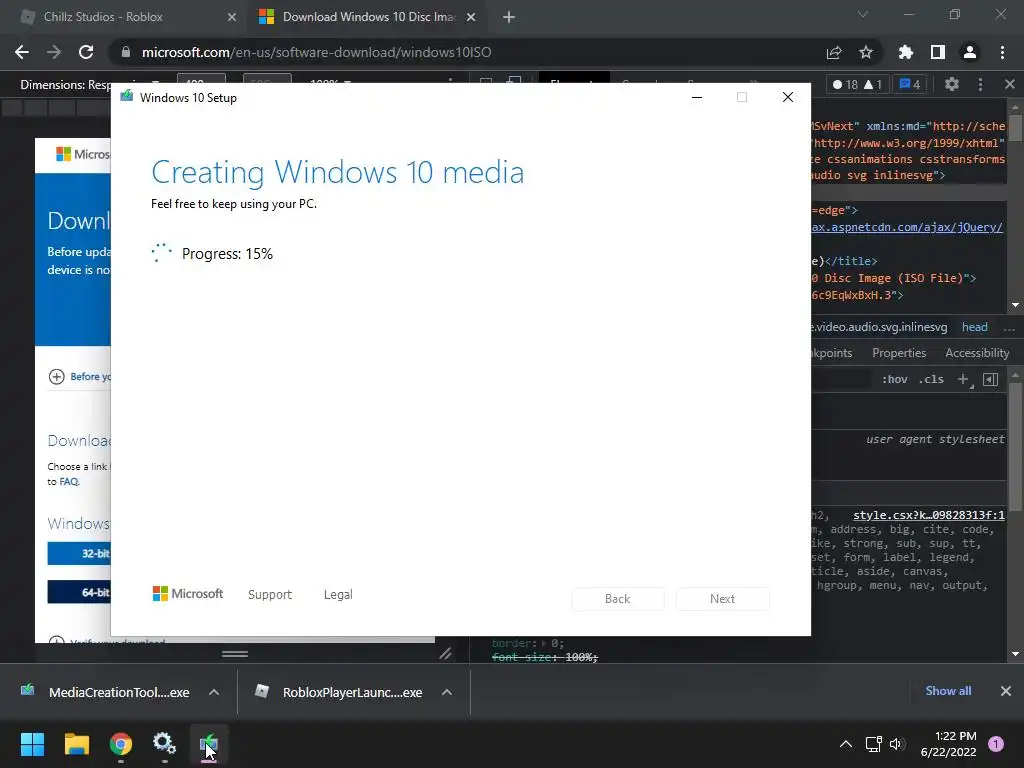
Task: Click Microsoft logo on web page
Action: point(83,154)
